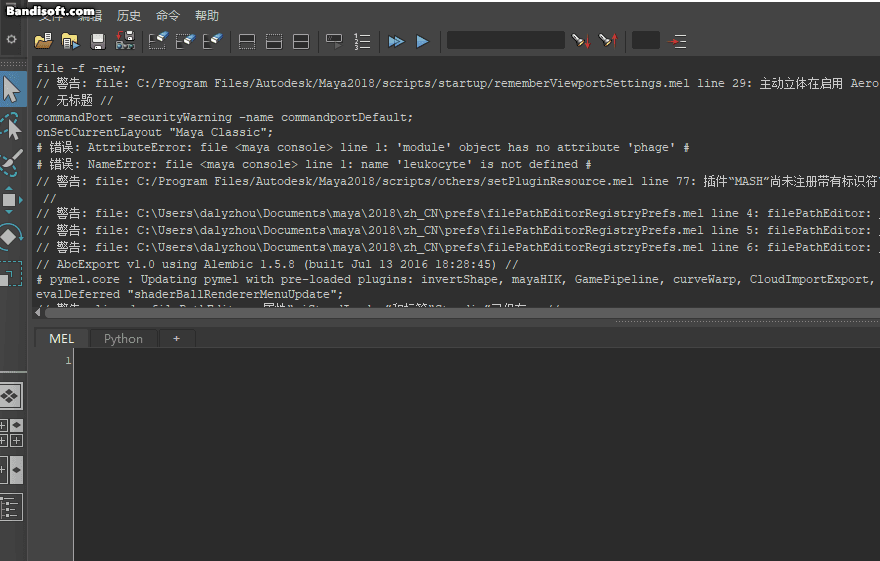The width and height of the screenshot is (880, 561).
Task: Click the 'AbcExport v1.0 using Alembic' line
Action: pyautogui.click(x=277, y=264)
